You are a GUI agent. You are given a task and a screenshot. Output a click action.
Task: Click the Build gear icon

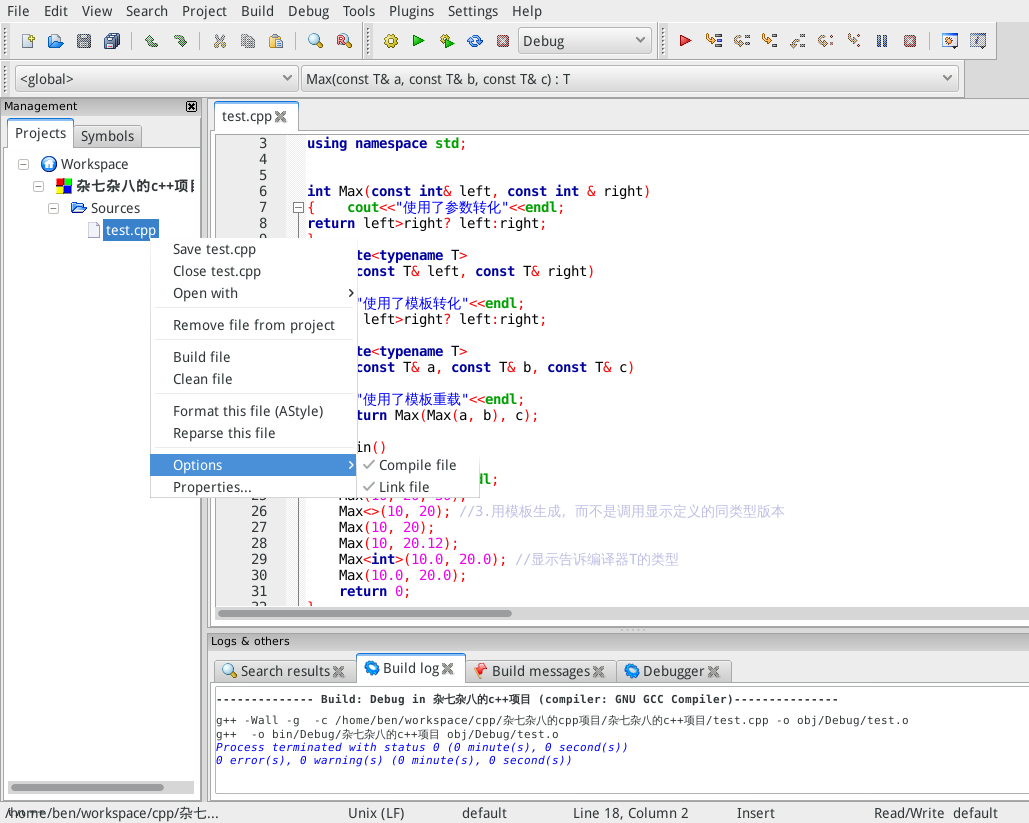(x=391, y=41)
